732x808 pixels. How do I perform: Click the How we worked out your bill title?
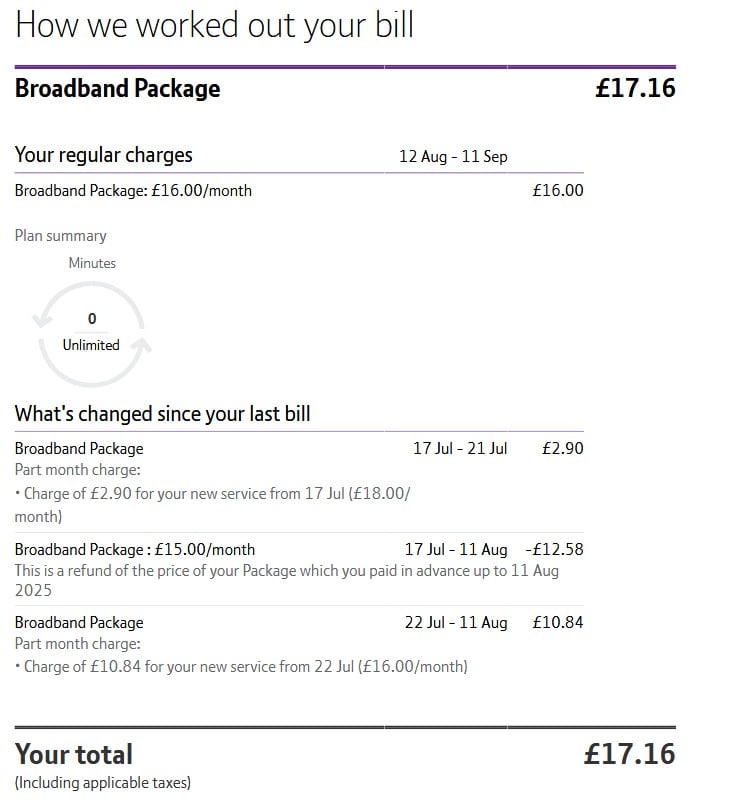click(214, 26)
